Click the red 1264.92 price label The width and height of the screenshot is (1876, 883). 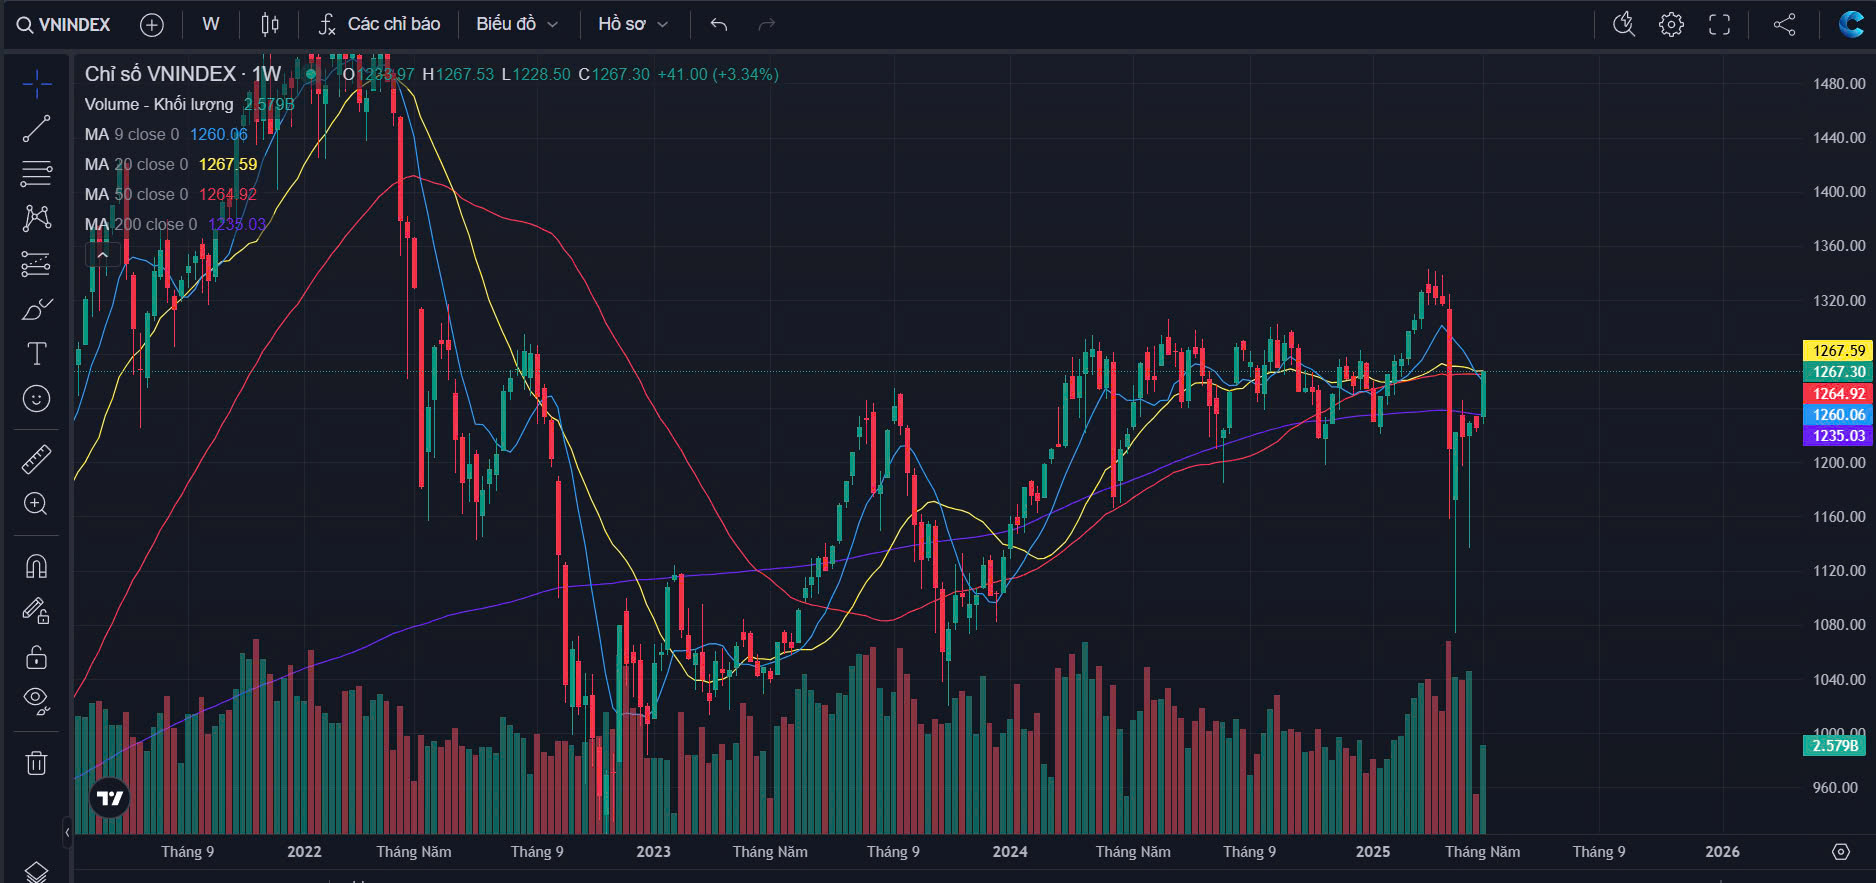1839,394
